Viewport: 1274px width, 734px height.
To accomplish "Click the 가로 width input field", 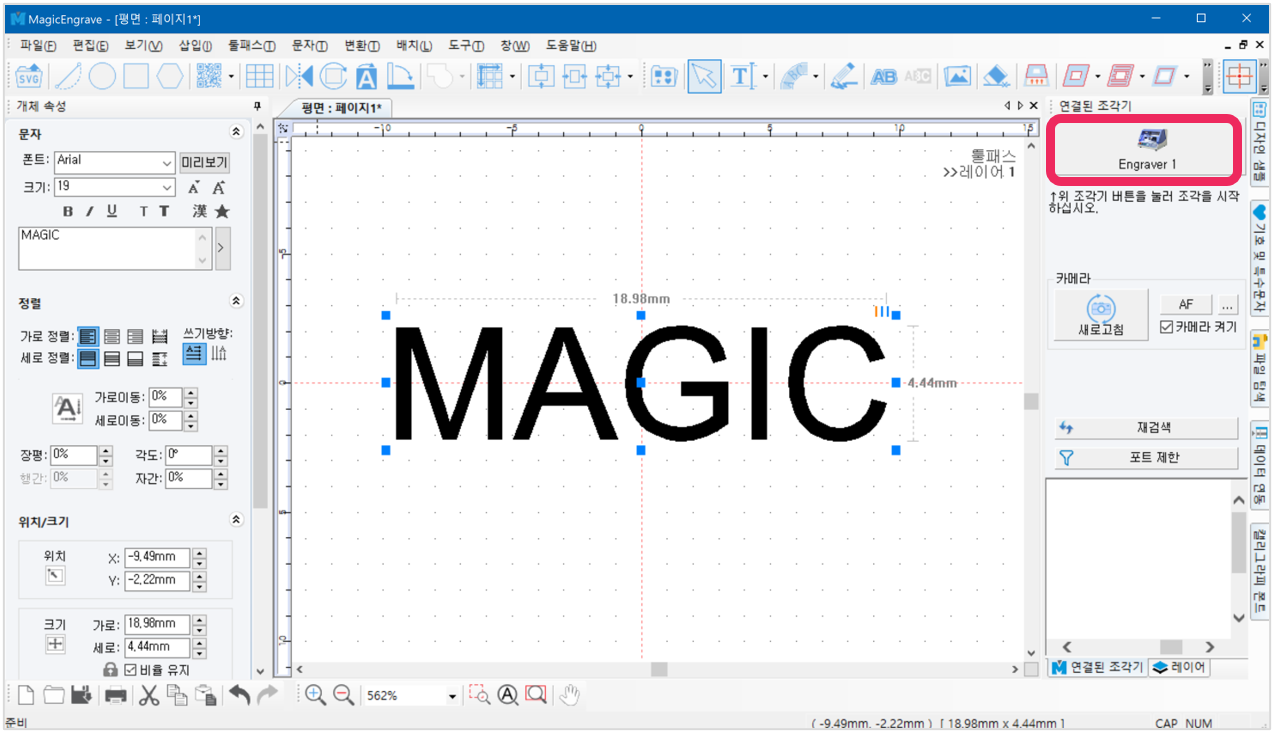I will coord(157,624).
